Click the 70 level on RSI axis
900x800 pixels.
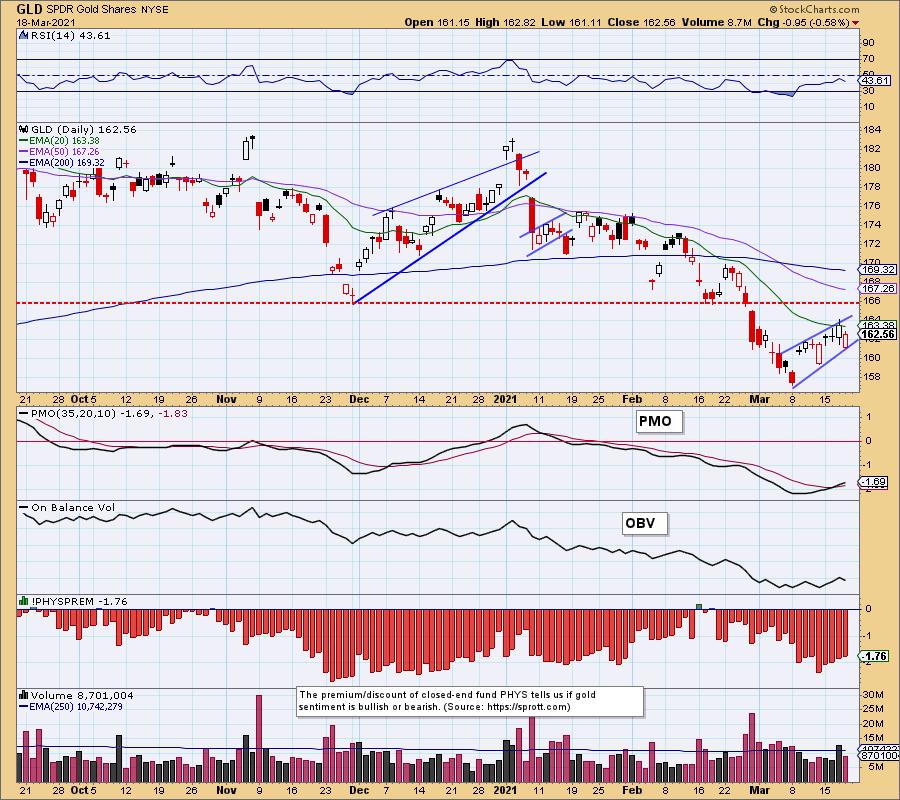[x=868, y=59]
